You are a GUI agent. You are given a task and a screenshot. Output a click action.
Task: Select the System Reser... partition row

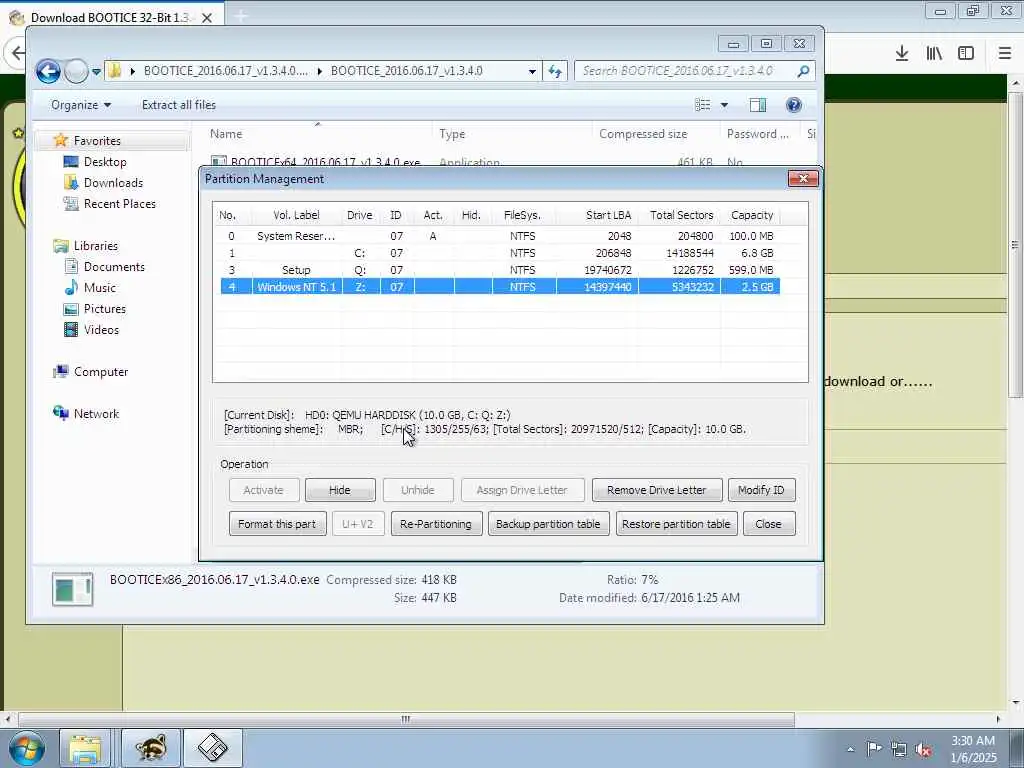coord(500,236)
